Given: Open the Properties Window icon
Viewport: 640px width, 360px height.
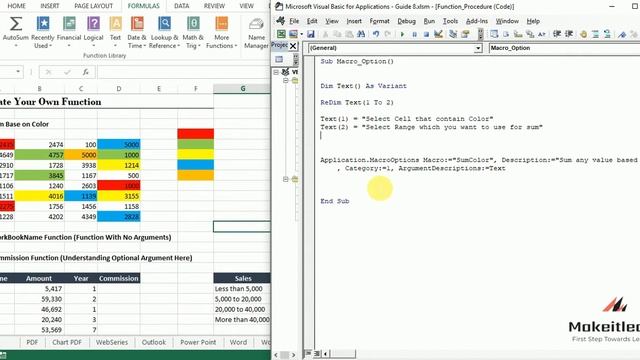Looking at the screenshot, I should [x=465, y=34].
